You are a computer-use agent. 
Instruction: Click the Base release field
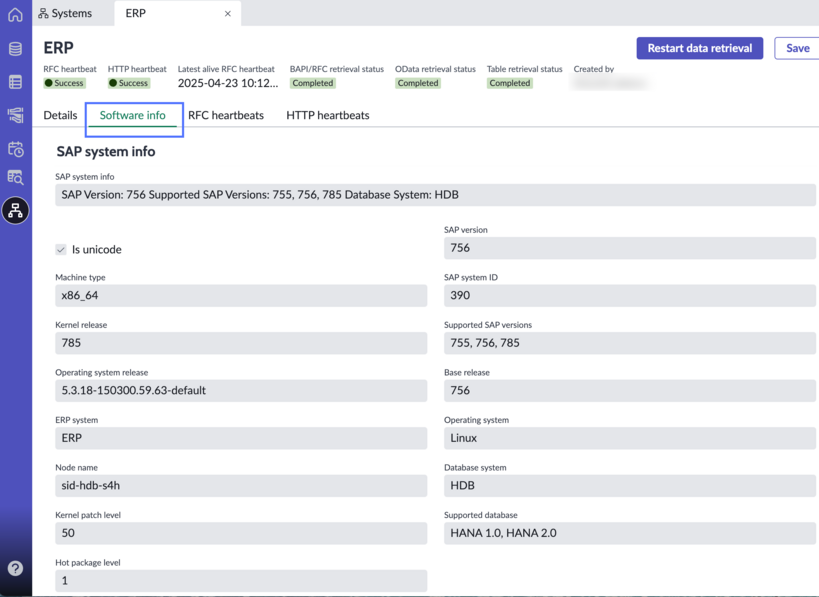(x=629, y=391)
